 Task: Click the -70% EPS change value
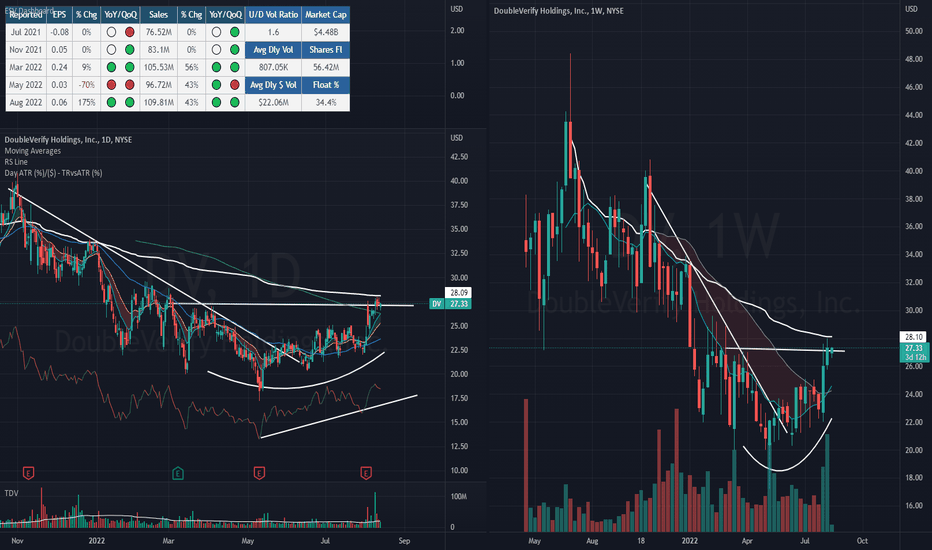[86, 85]
